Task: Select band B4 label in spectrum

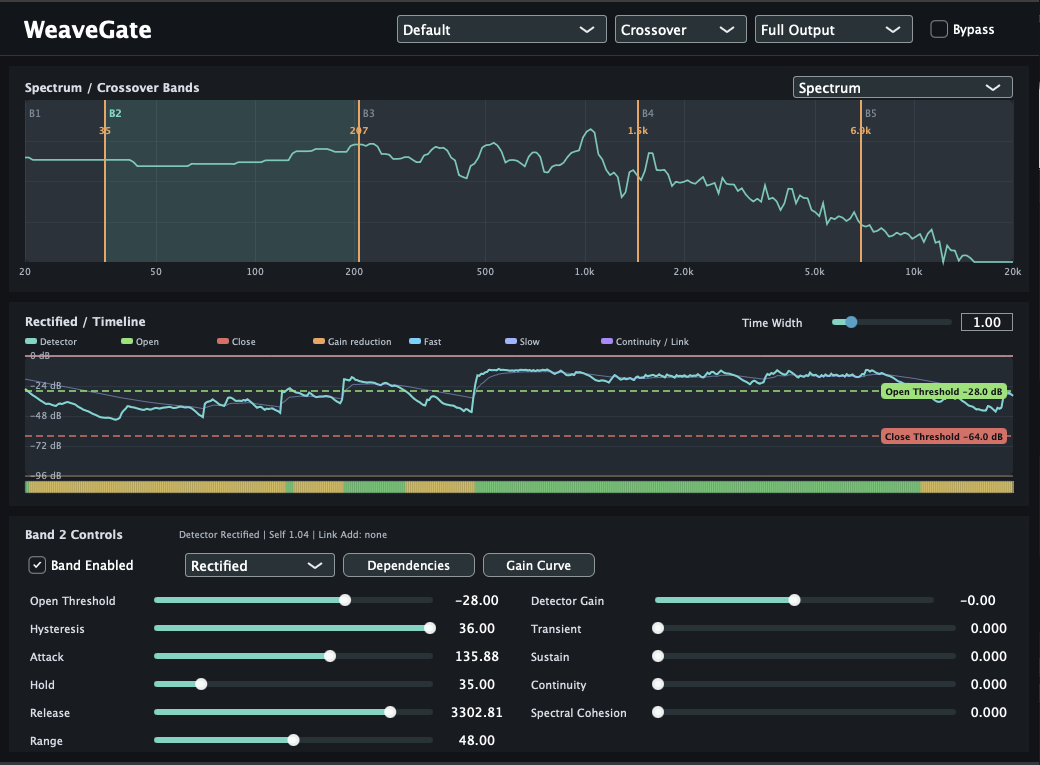Action: pyautogui.click(x=648, y=113)
